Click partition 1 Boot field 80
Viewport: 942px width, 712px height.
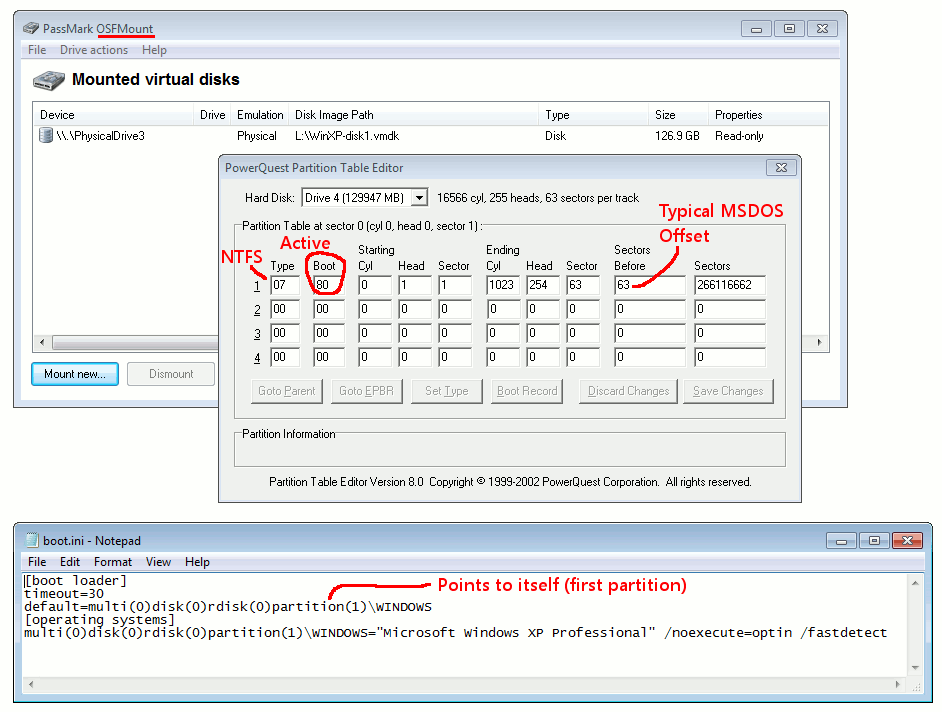click(329, 285)
